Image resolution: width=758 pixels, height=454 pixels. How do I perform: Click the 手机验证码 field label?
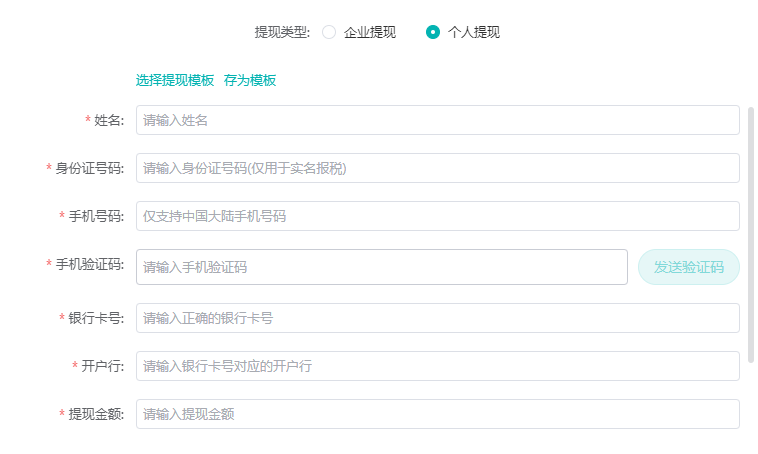coord(89,264)
